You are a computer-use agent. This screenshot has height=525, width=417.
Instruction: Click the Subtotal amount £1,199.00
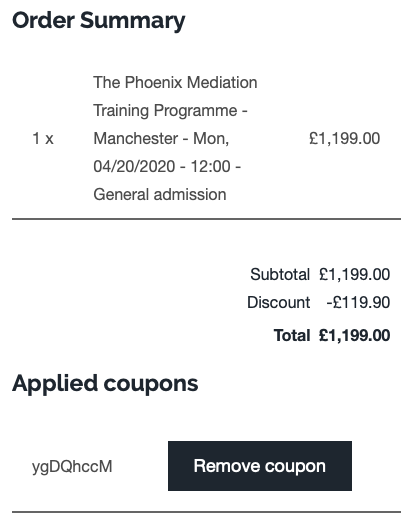pyautogui.click(x=355, y=274)
